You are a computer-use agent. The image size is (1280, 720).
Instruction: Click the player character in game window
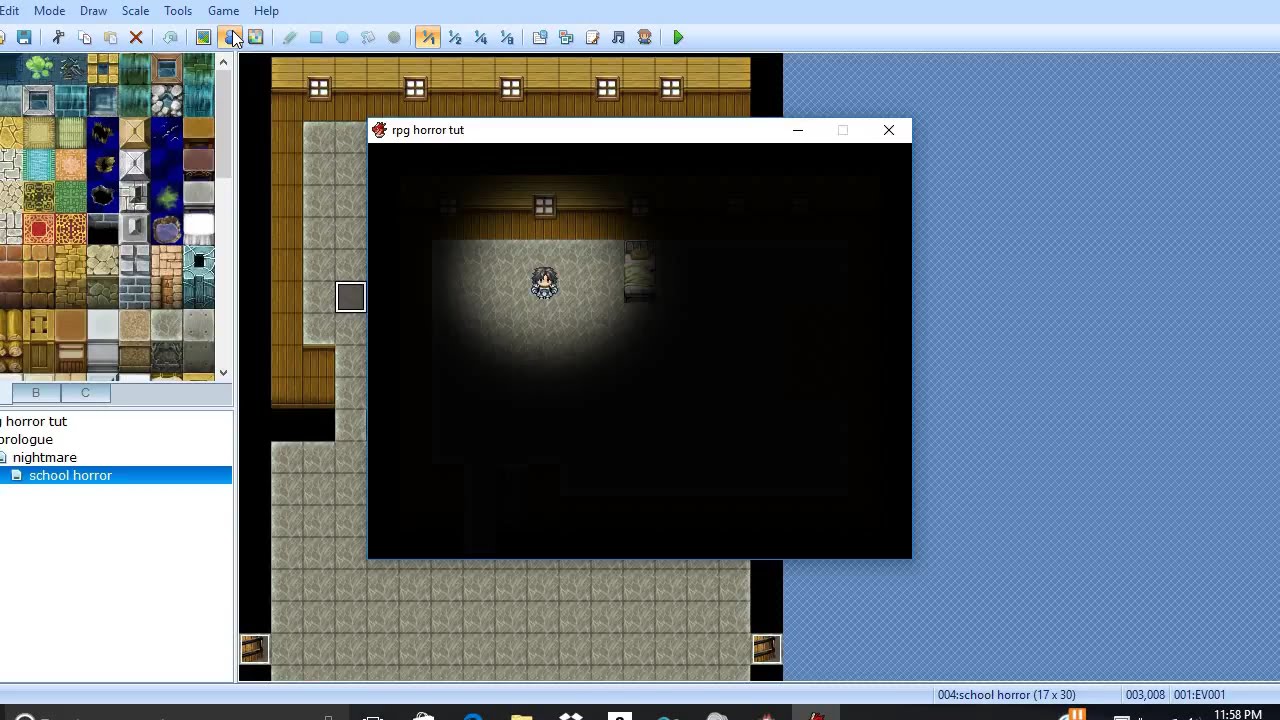coord(544,283)
